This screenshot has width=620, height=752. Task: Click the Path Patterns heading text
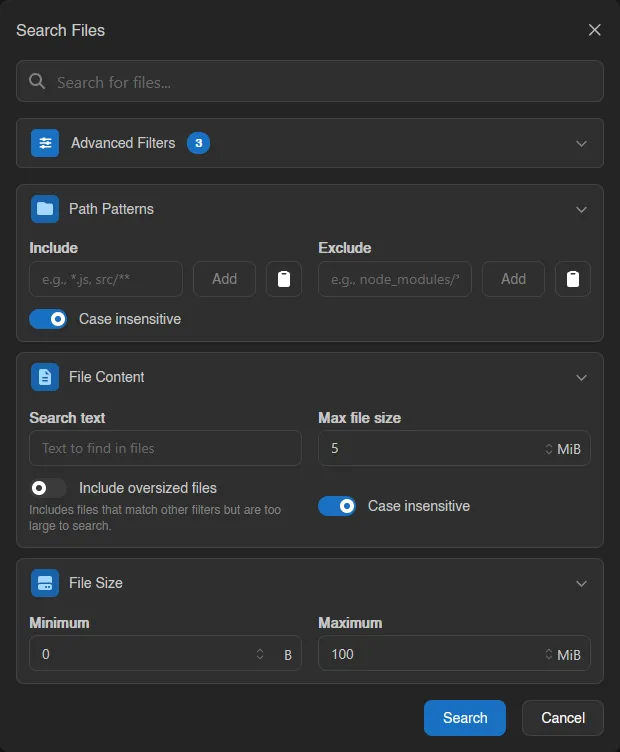(x=111, y=209)
